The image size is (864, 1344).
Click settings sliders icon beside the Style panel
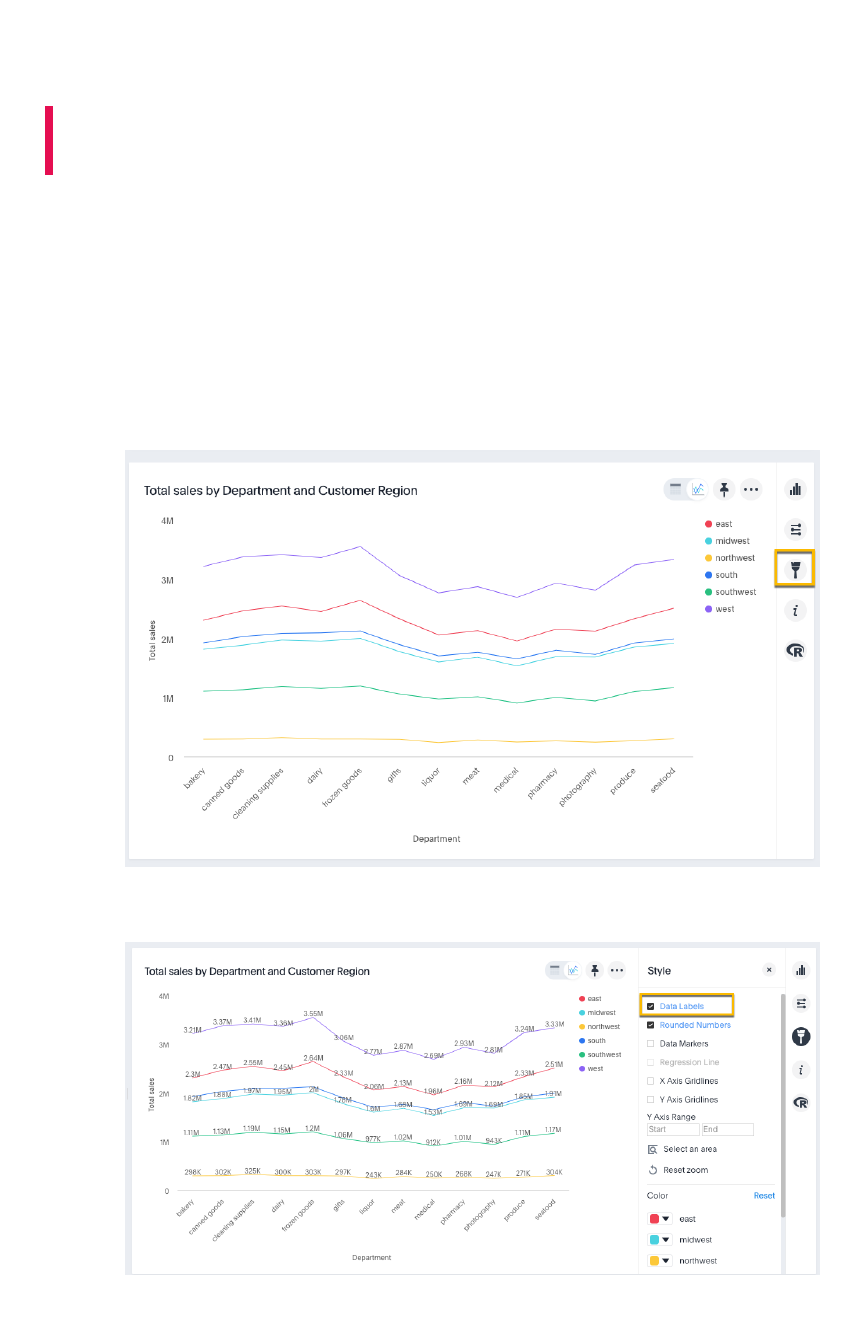coord(800,1003)
